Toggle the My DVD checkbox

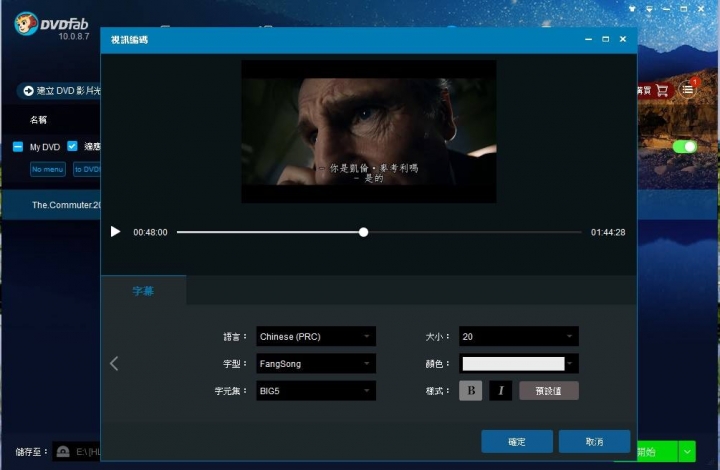point(18,147)
